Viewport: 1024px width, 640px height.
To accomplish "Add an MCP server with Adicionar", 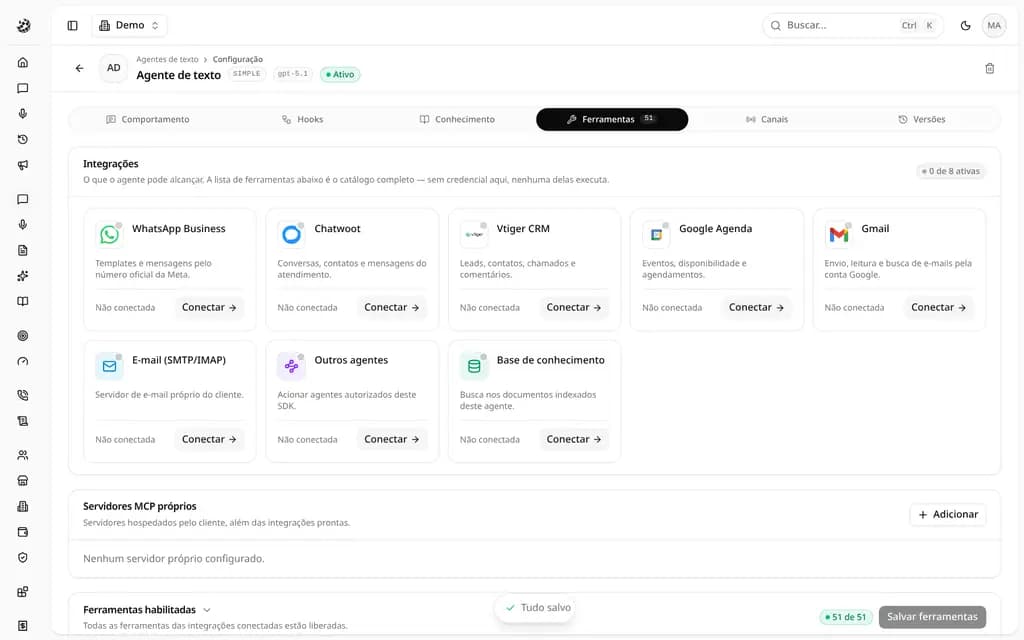I will [x=948, y=515].
